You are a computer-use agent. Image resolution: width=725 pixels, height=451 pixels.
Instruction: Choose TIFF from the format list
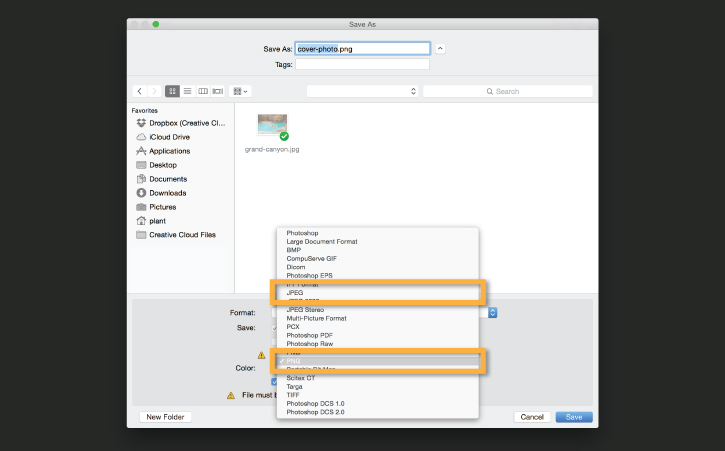[293, 395]
